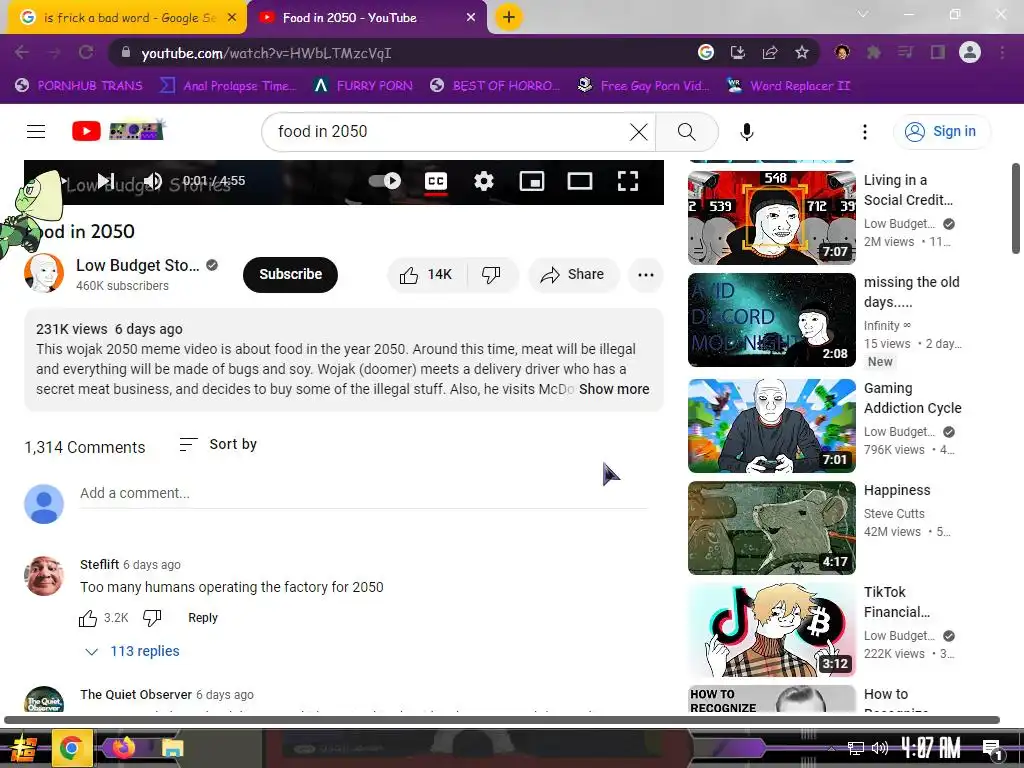Open a new browser tab
The width and height of the screenshot is (1024, 768).
tap(509, 17)
